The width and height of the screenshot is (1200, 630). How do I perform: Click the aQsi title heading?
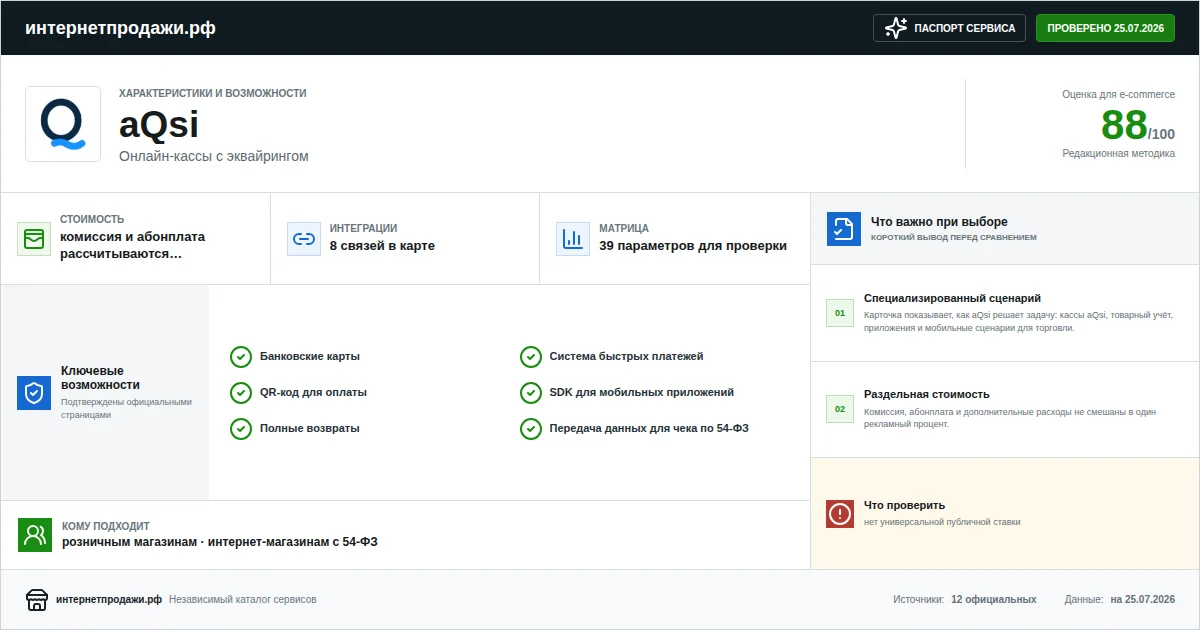(159, 125)
